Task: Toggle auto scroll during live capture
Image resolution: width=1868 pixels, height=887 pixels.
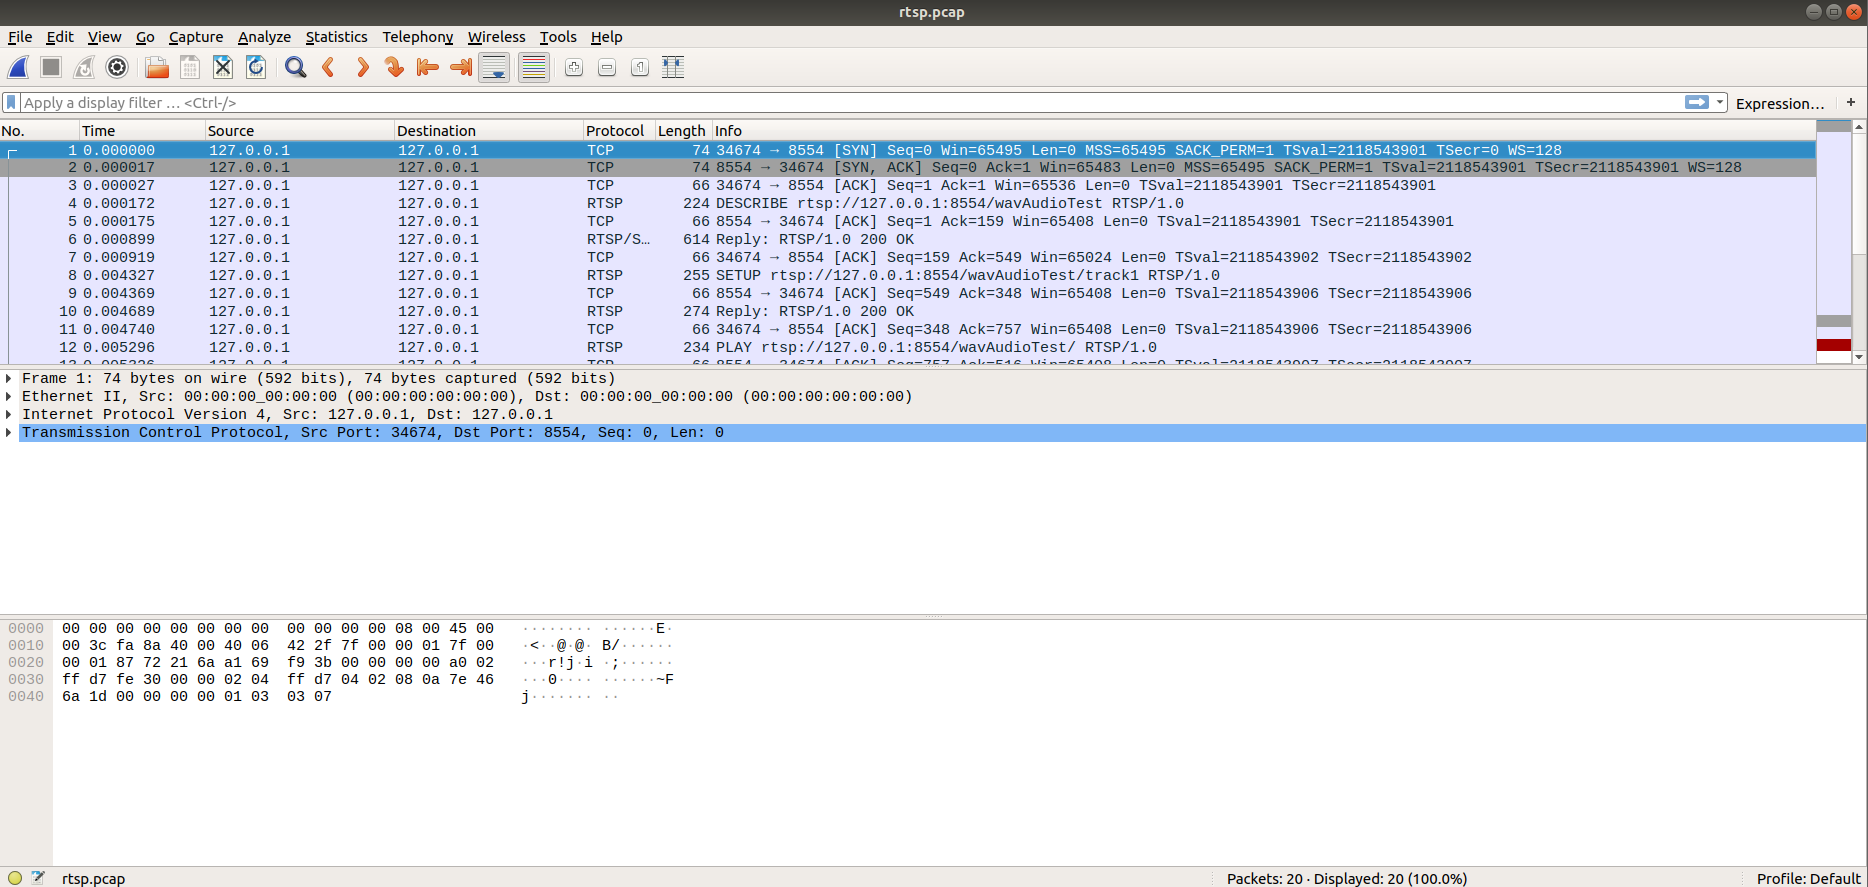Action: coord(494,68)
